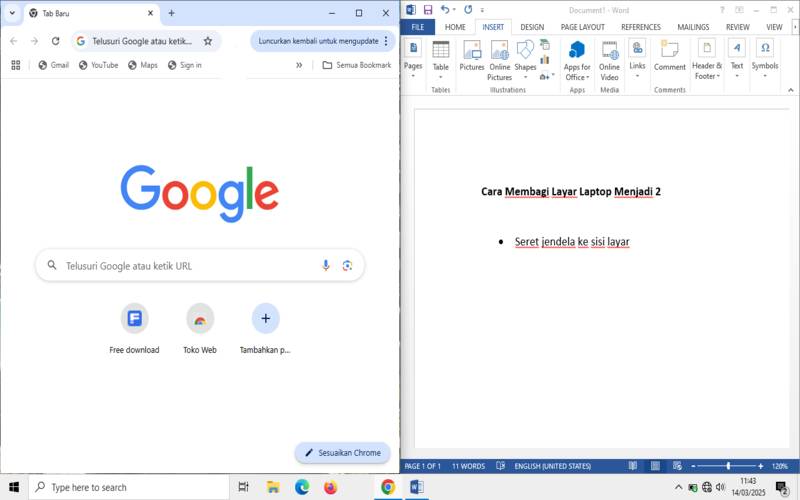Click the zoom in plus in Word
Image resolution: width=800 pixels, height=500 pixels.
761,466
